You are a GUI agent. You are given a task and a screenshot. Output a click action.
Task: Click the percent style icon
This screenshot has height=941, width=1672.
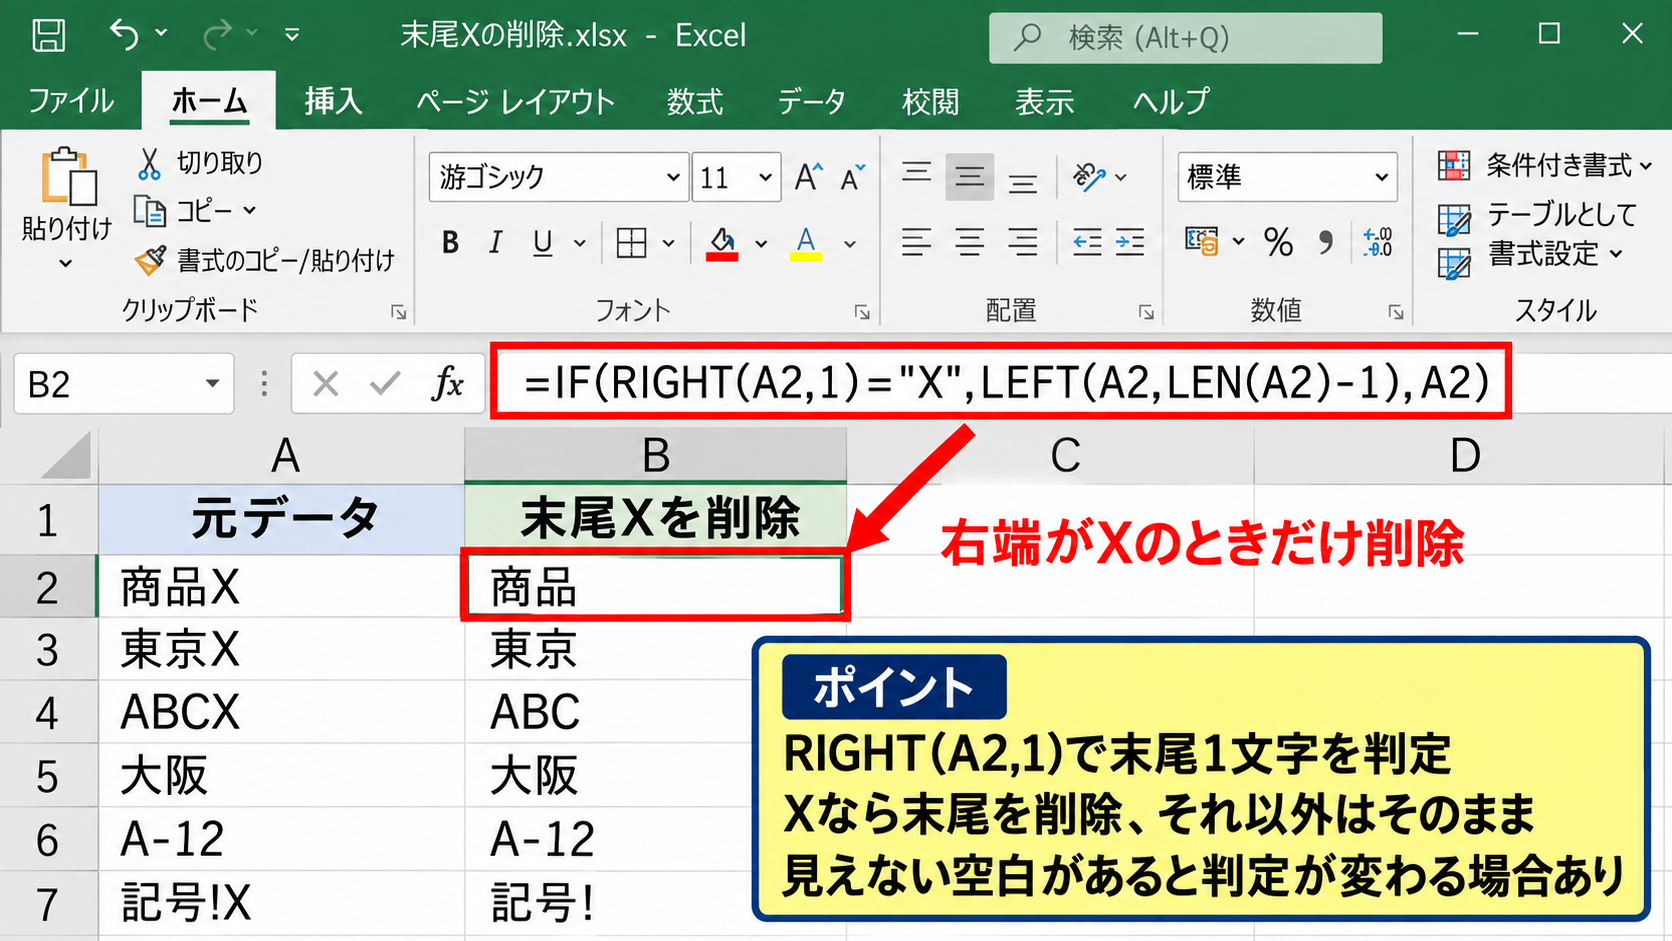[1278, 242]
